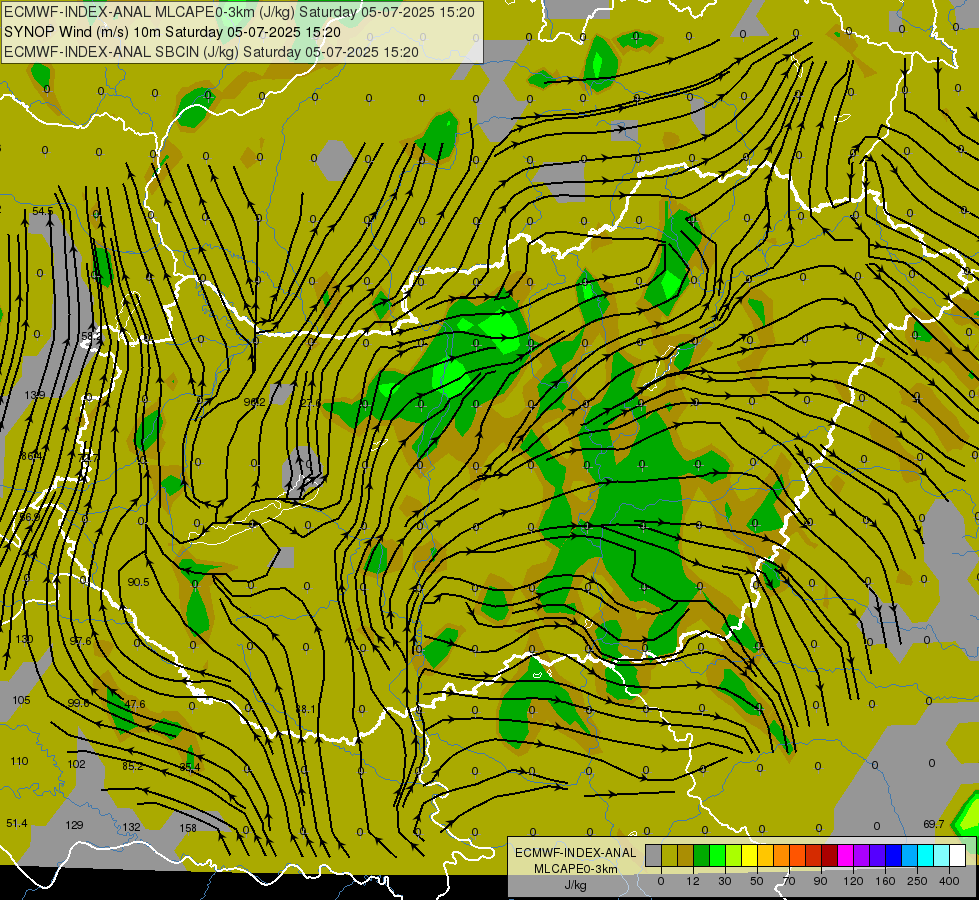
Task: Click the sky blue legend swatch
Action: tap(910, 855)
